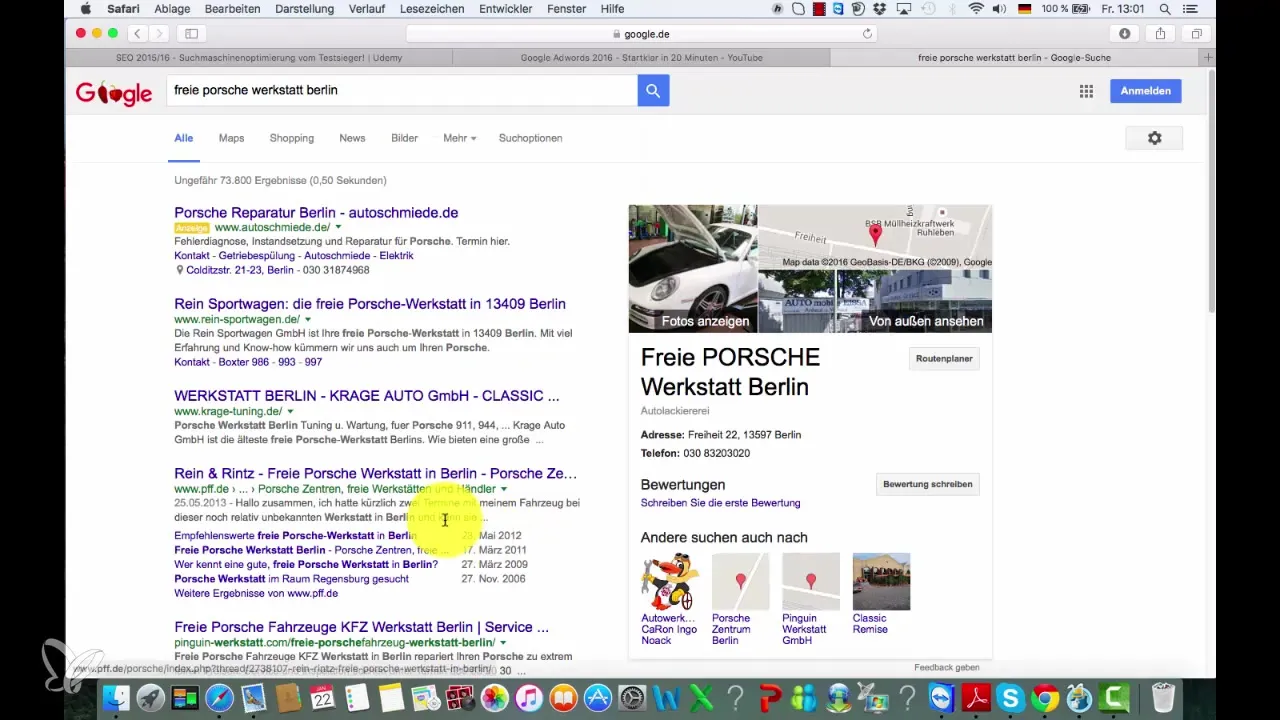Go back with Safari's back arrow
Image resolution: width=1280 pixels, height=720 pixels.
coord(138,33)
